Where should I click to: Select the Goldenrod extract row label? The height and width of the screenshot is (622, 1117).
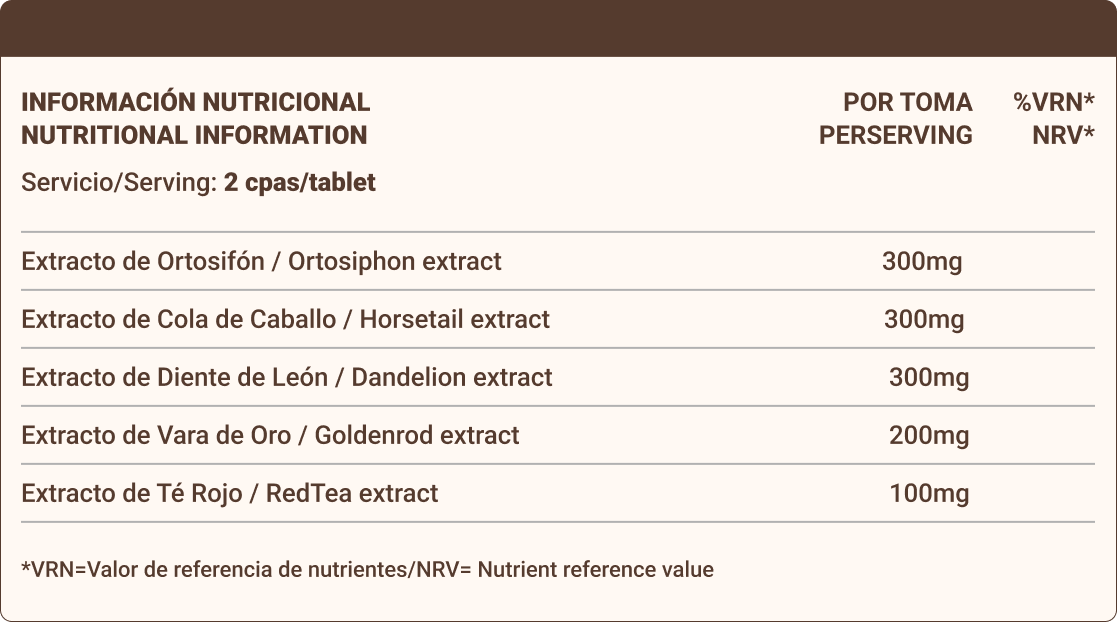(x=270, y=436)
